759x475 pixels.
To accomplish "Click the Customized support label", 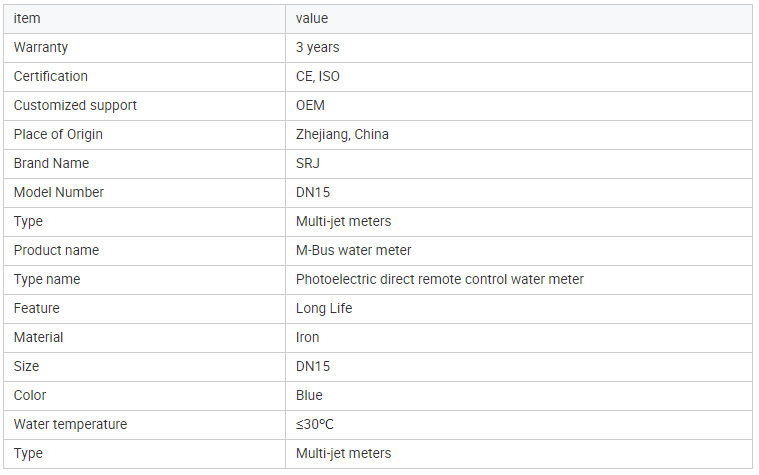I will coord(75,105).
